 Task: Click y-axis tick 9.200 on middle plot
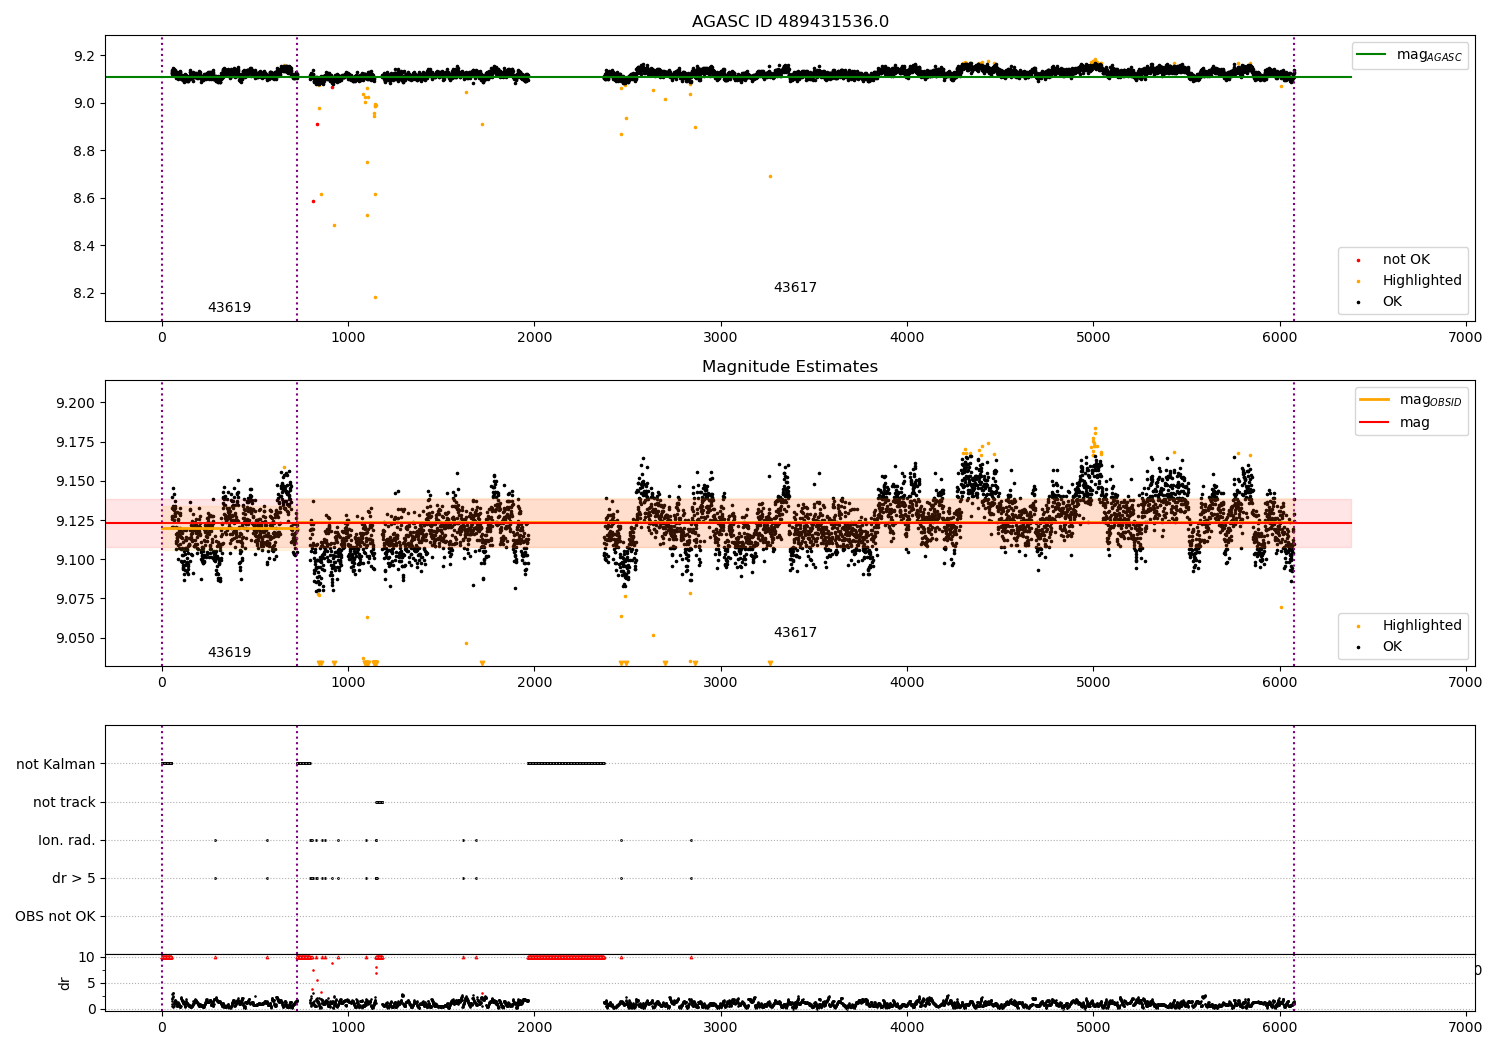point(76,403)
